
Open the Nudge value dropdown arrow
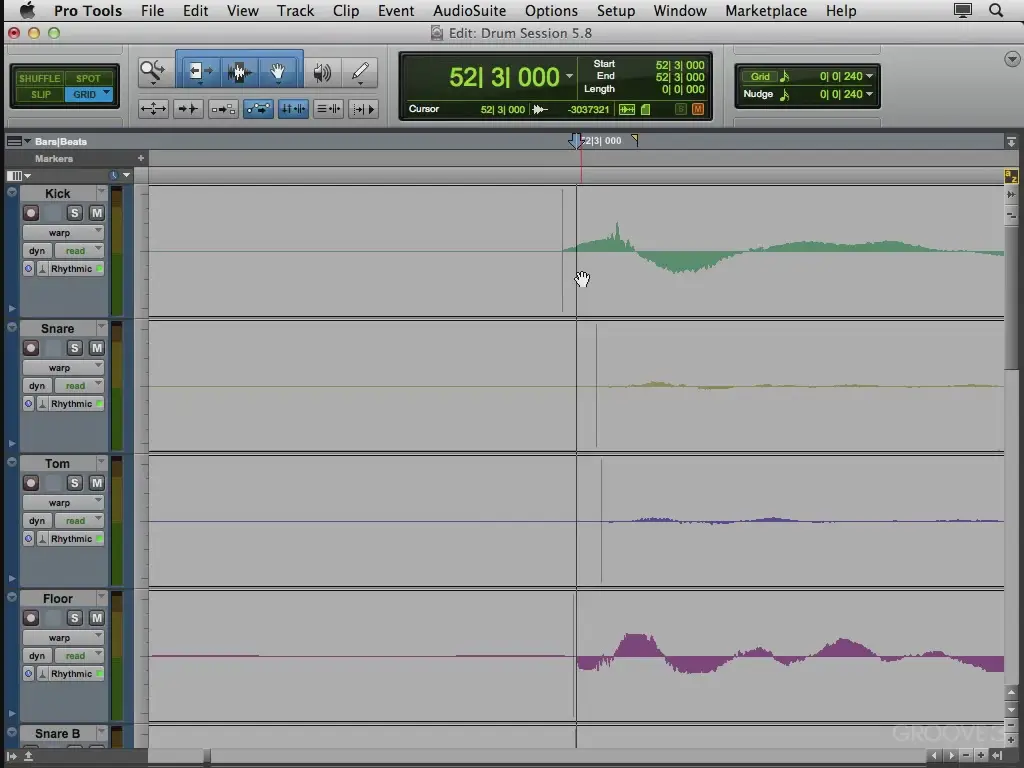pyautogui.click(x=869, y=95)
